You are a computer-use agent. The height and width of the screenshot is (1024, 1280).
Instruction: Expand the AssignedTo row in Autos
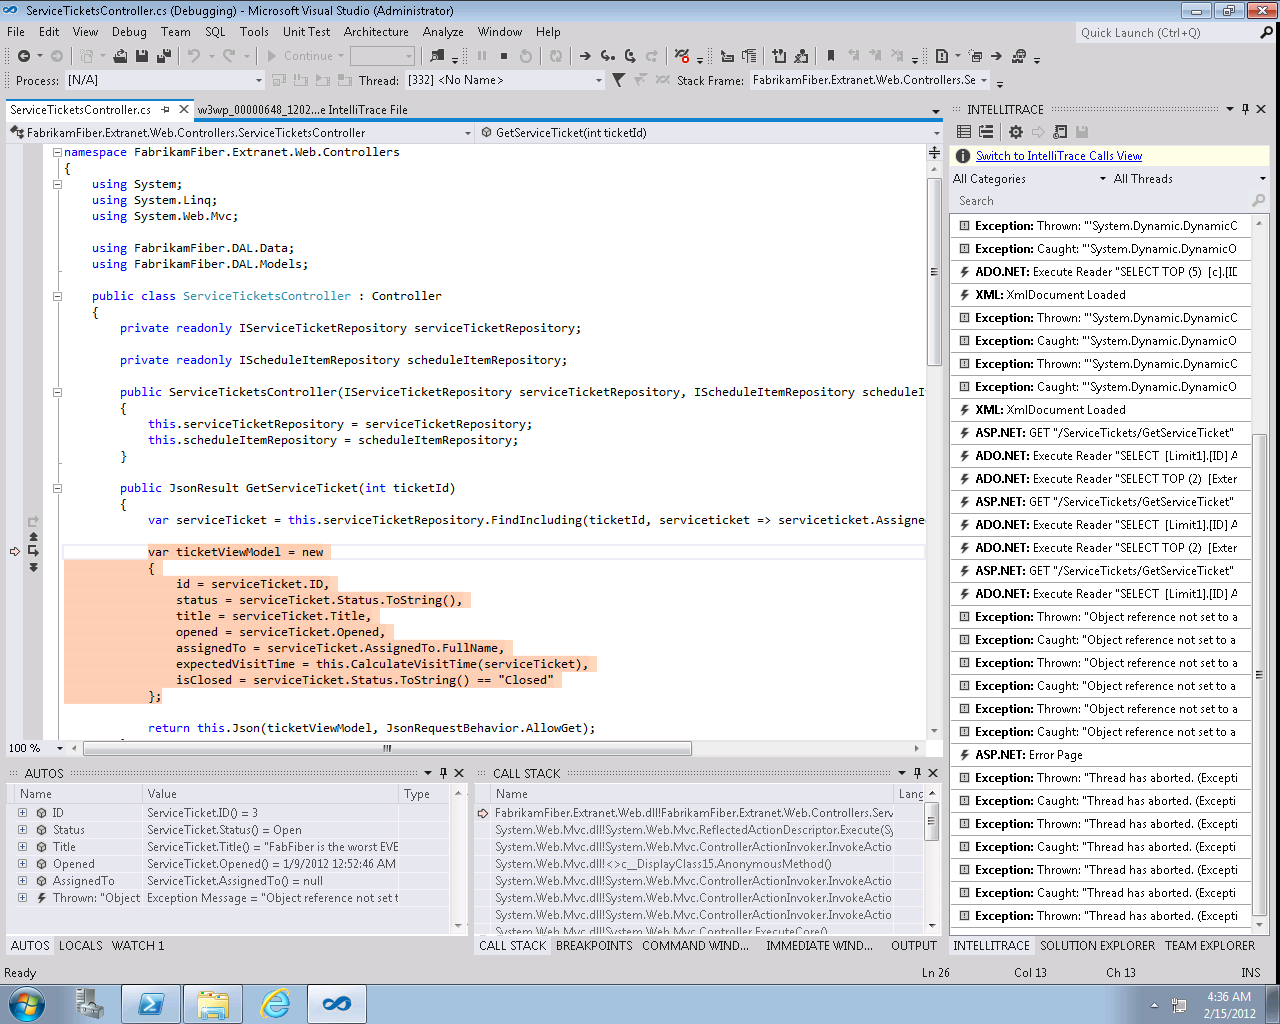pos(22,881)
